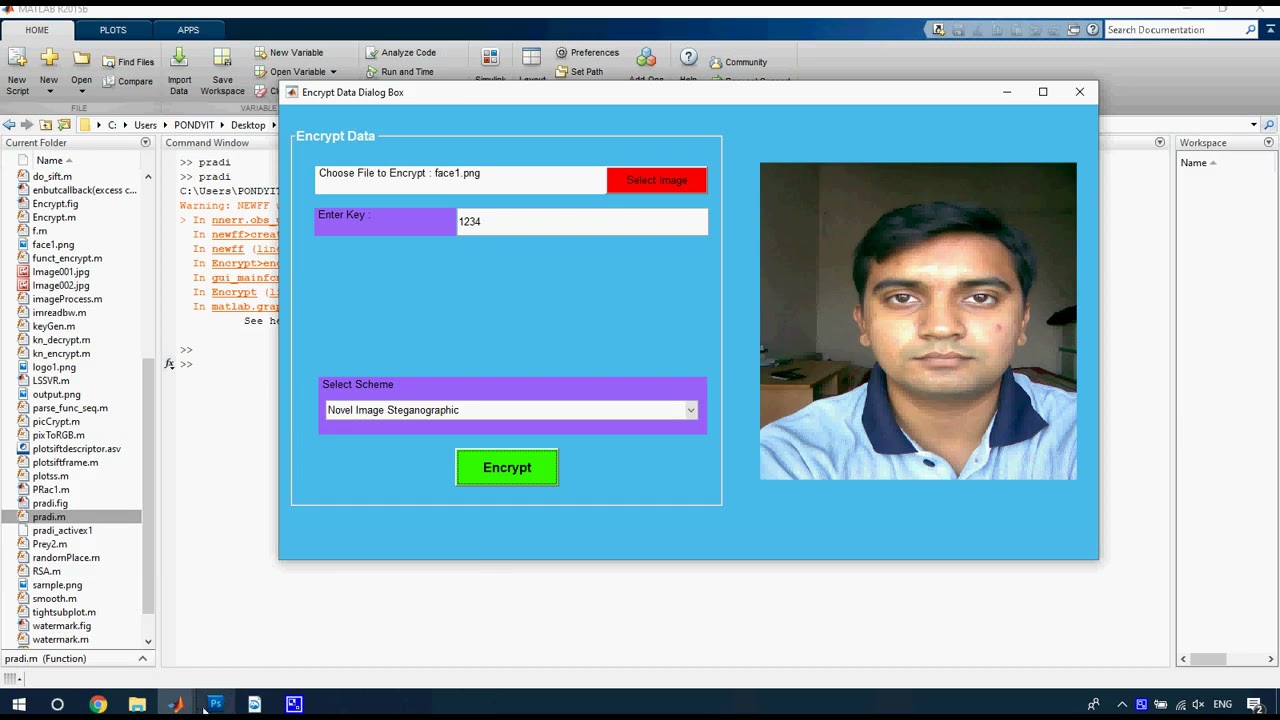
Task: Open the Command Window panel actions menu
Action: click(x=1160, y=143)
